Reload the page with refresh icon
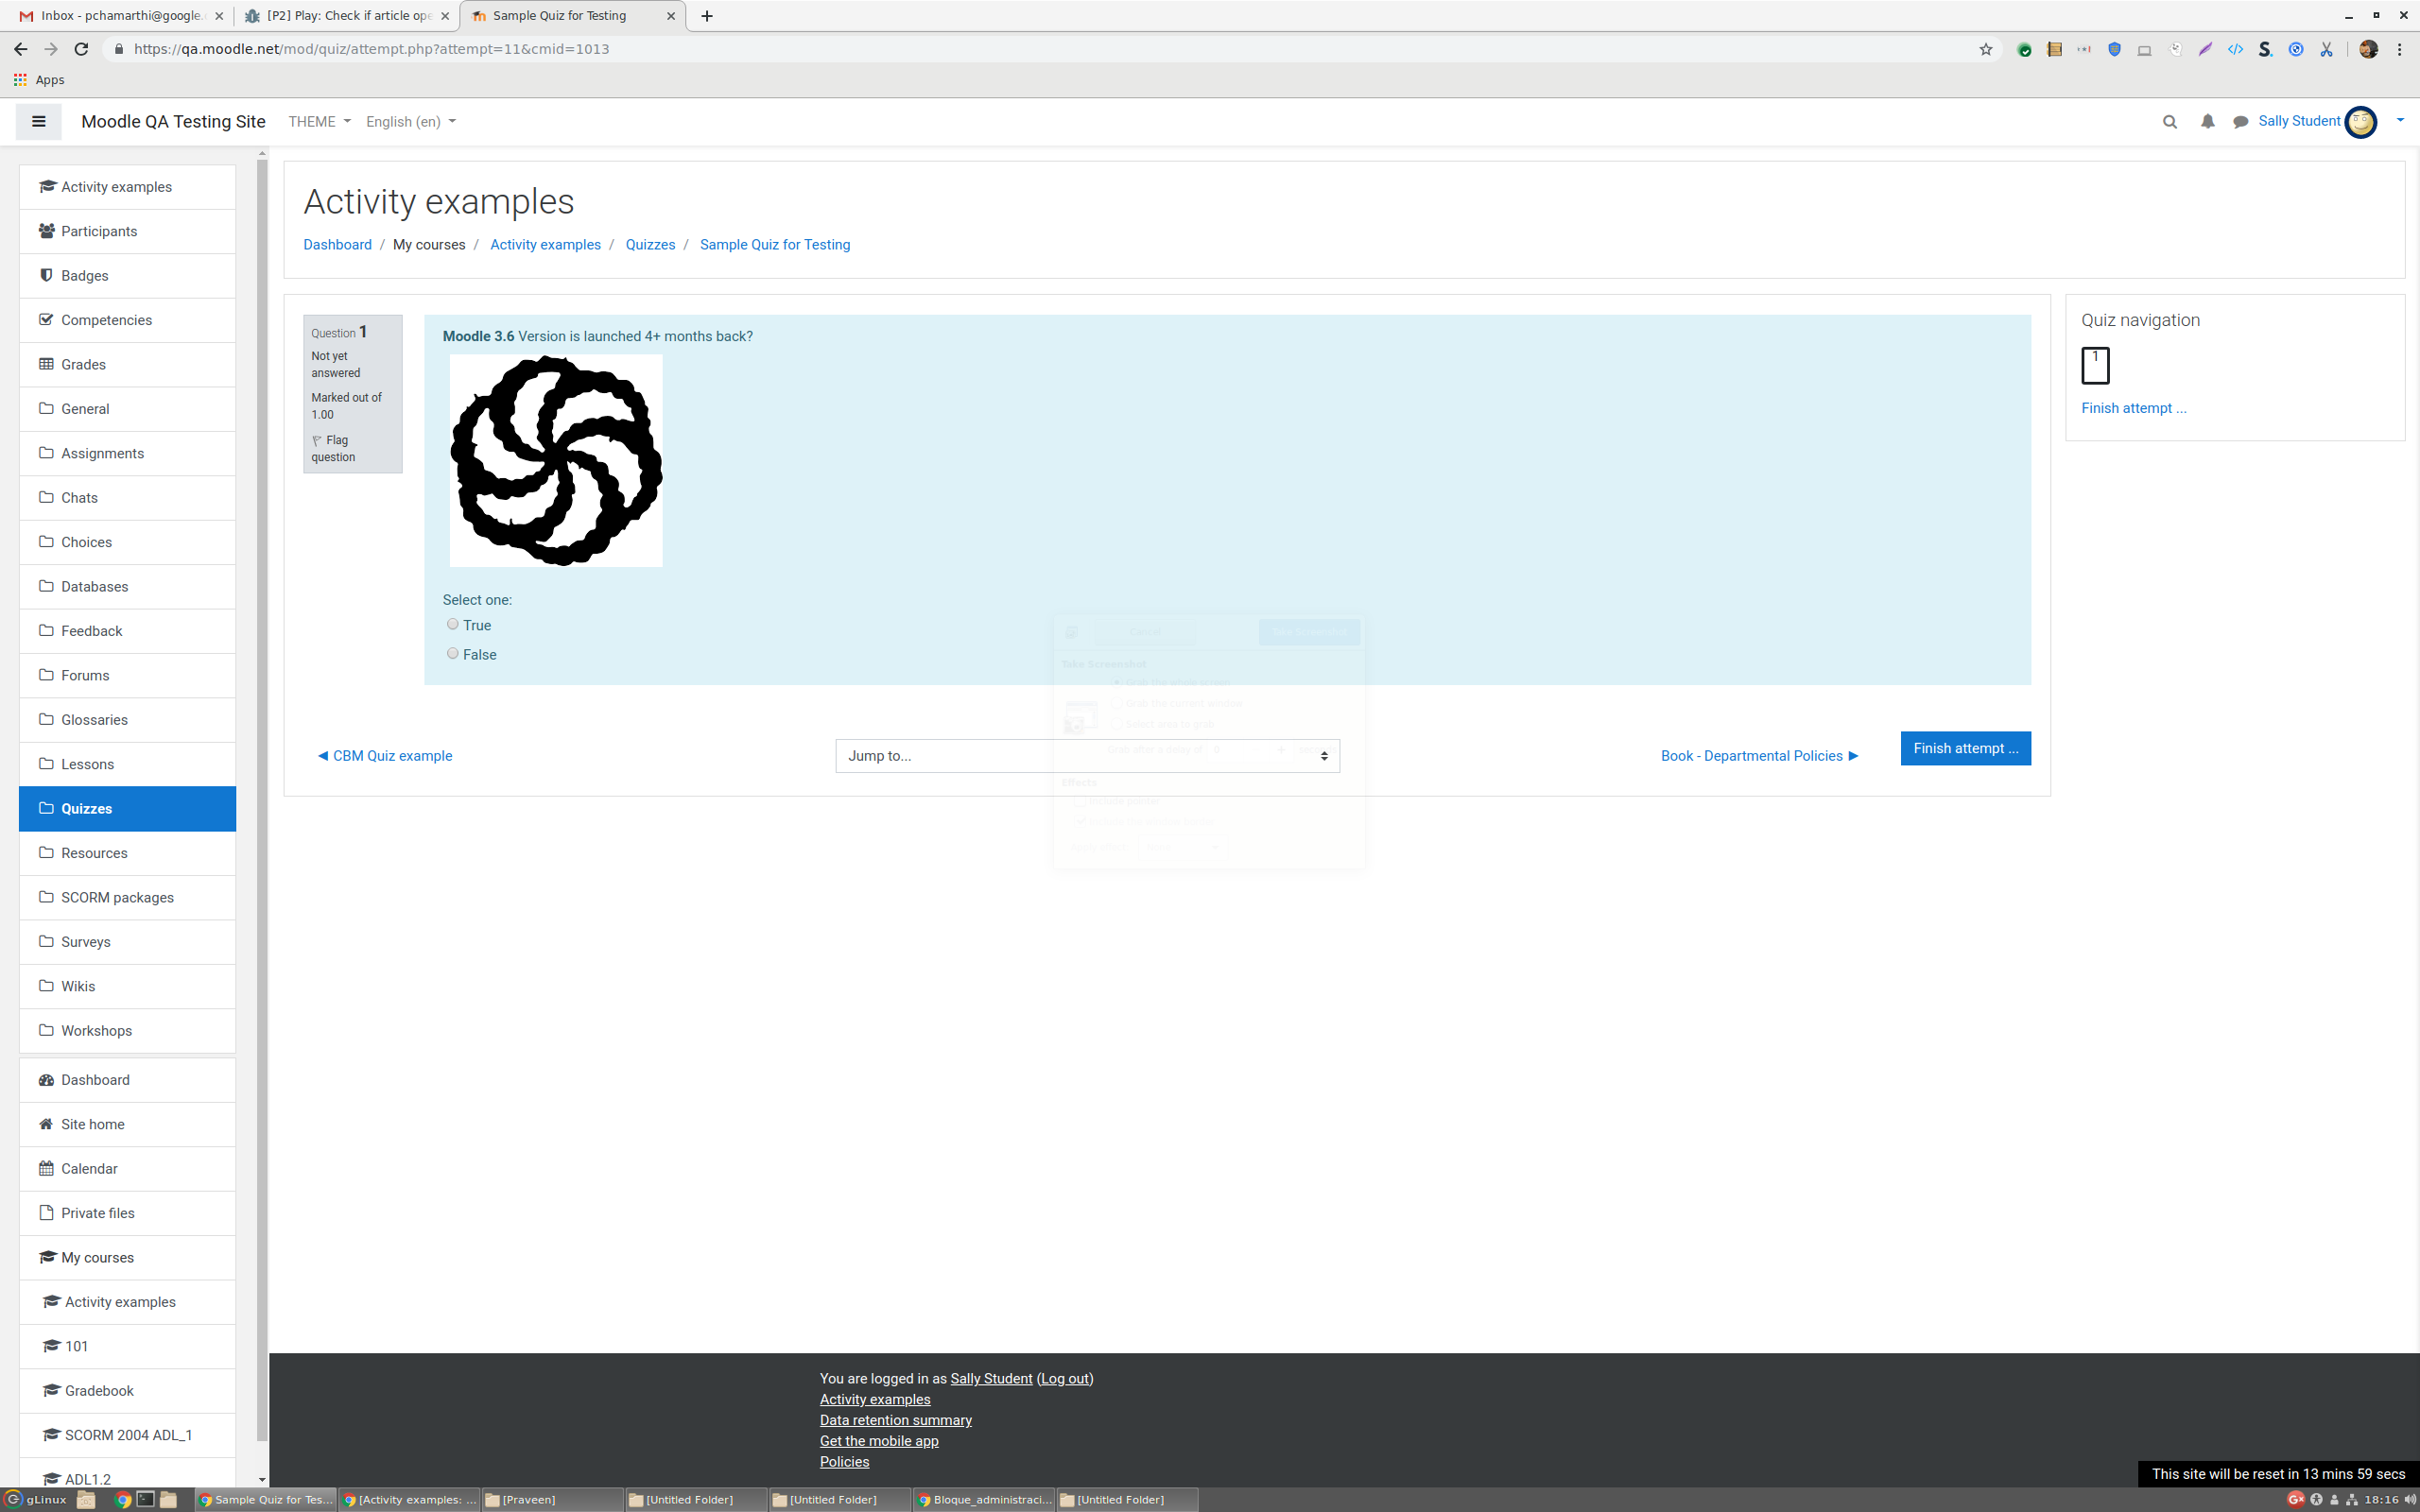This screenshot has height=1512, width=2420. (x=81, y=49)
